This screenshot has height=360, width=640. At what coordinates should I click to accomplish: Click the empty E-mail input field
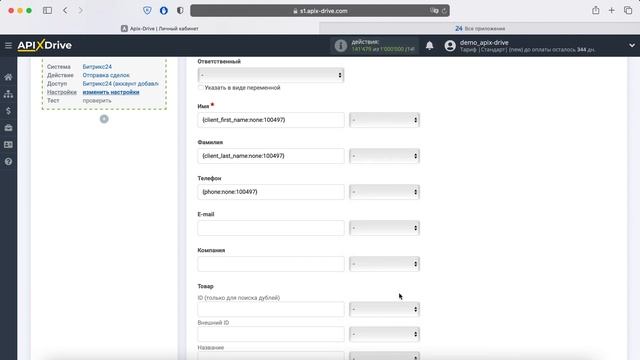[x=271, y=228]
